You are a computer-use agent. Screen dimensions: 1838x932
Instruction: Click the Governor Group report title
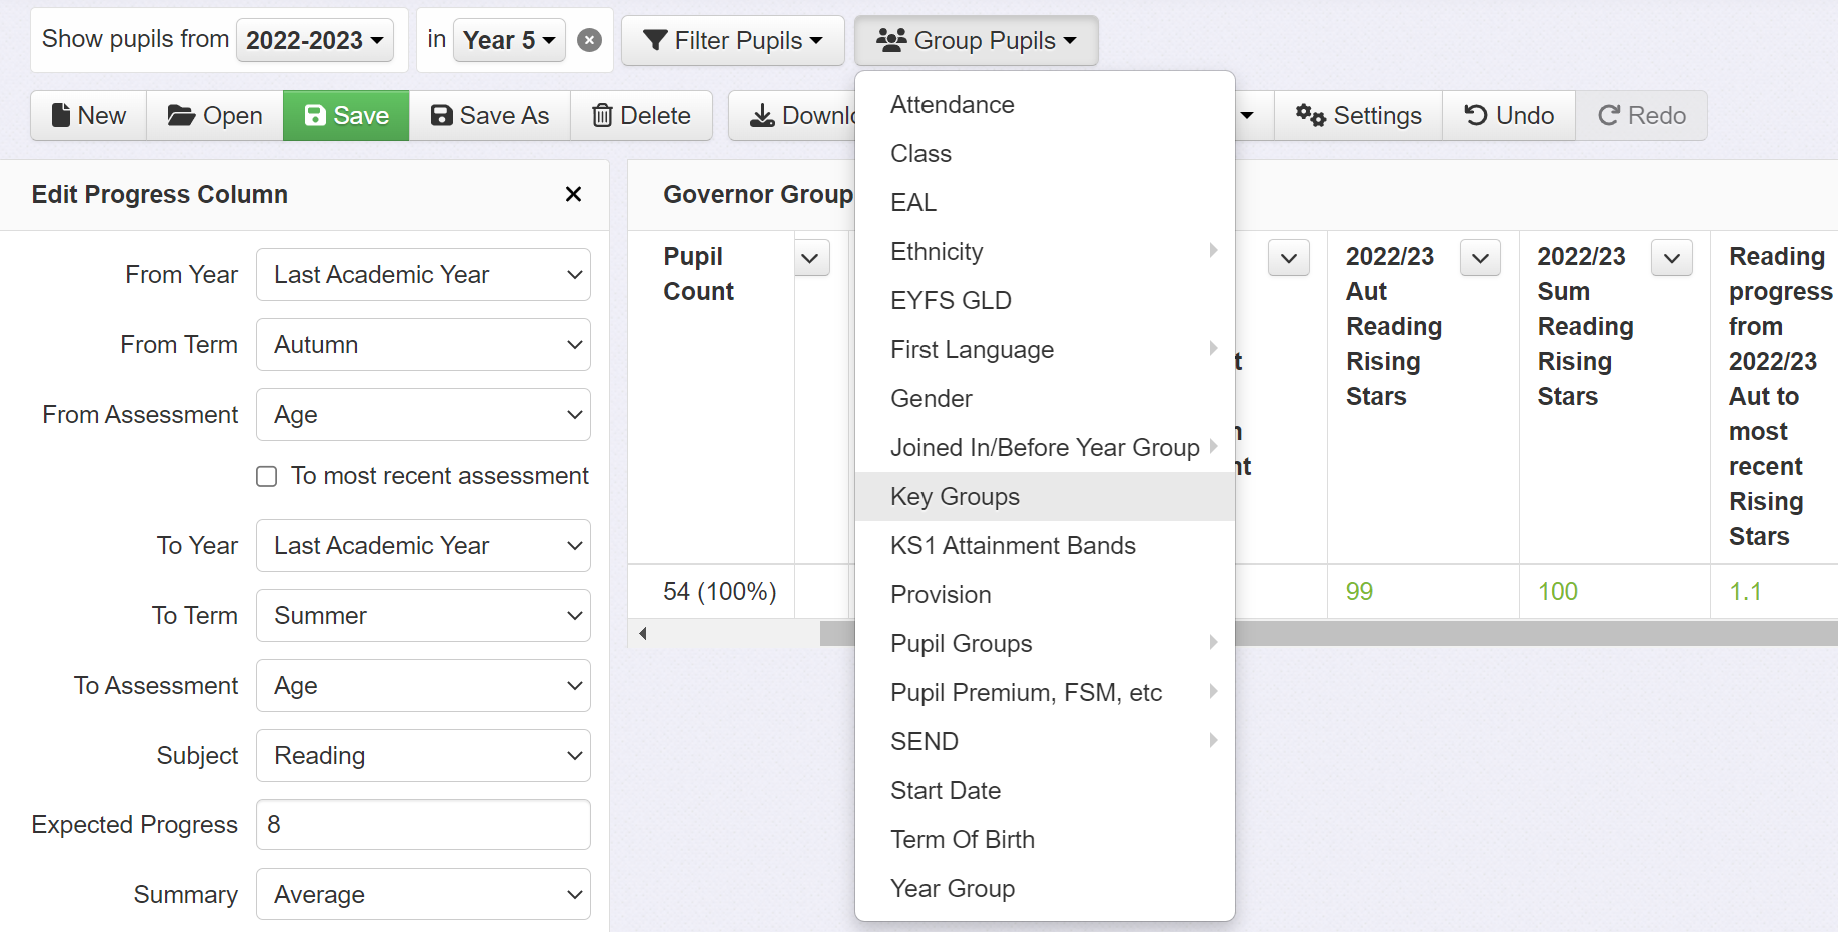click(x=758, y=194)
